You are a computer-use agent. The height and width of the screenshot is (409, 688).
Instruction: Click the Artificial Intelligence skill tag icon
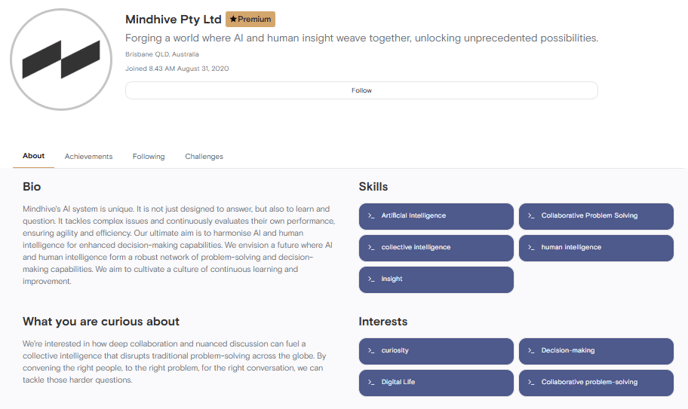(371, 216)
